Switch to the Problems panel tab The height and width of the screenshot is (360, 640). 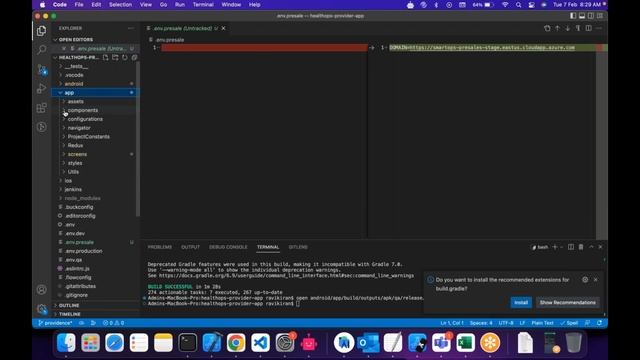pos(160,247)
